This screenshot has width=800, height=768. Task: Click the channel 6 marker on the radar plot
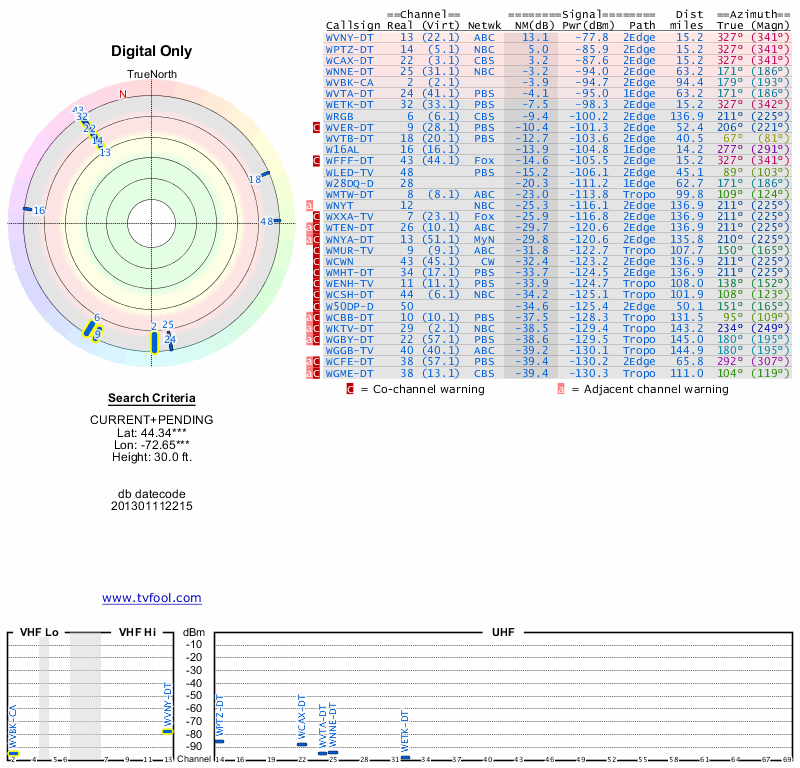tap(90, 331)
